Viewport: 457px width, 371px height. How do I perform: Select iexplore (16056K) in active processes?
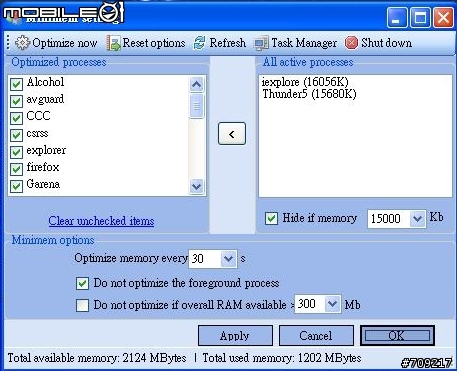(x=305, y=82)
